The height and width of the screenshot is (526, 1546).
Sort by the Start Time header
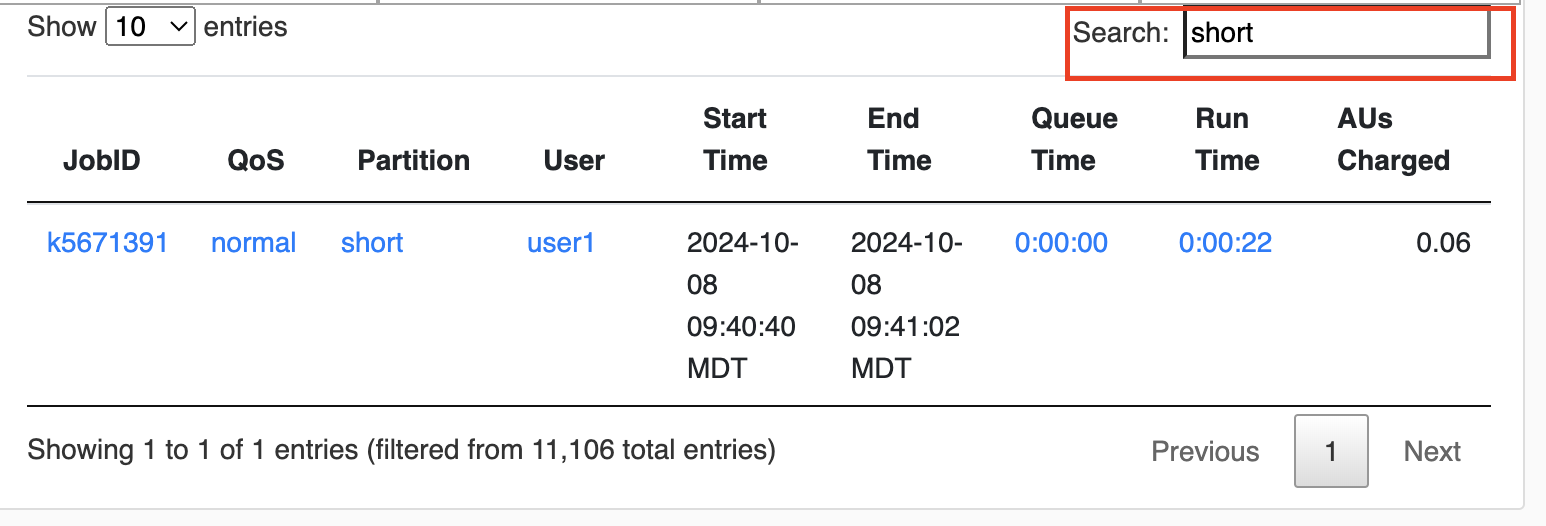(x=735, y=140)
